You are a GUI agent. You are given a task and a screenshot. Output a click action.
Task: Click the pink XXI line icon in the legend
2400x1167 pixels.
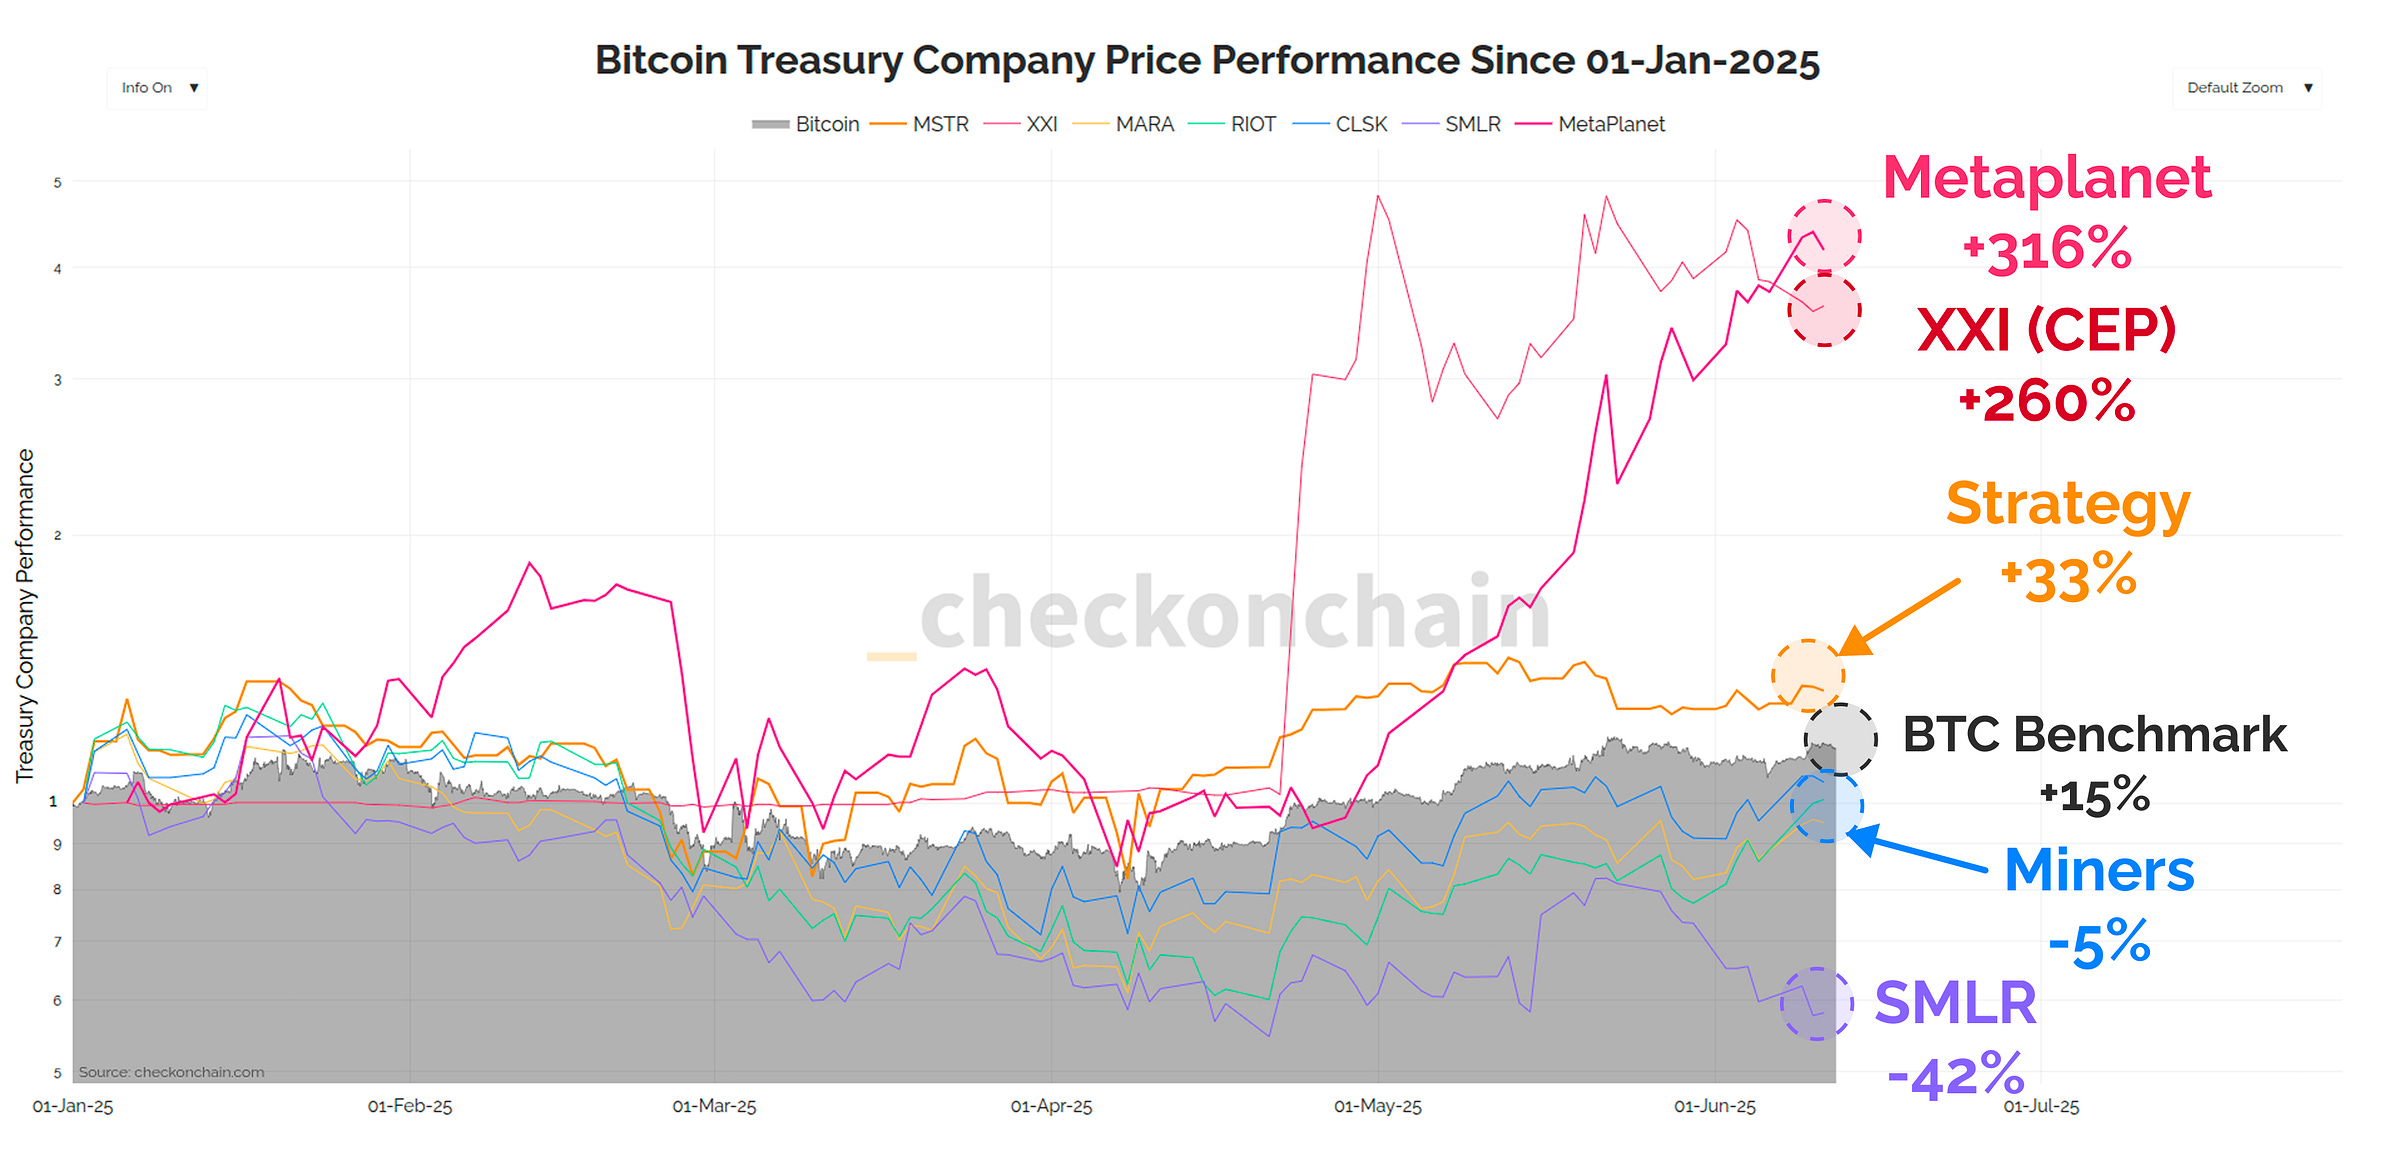tap(1002, 124)
